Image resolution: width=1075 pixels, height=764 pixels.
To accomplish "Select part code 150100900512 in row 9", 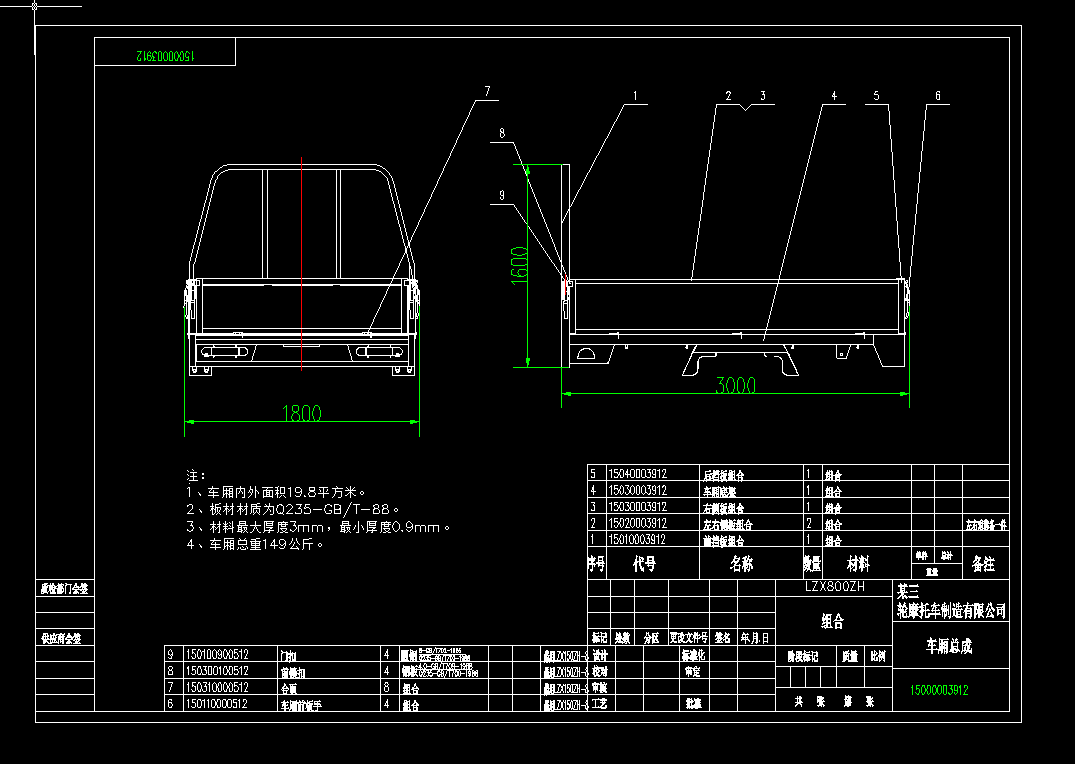I will (x=217, y=654).
